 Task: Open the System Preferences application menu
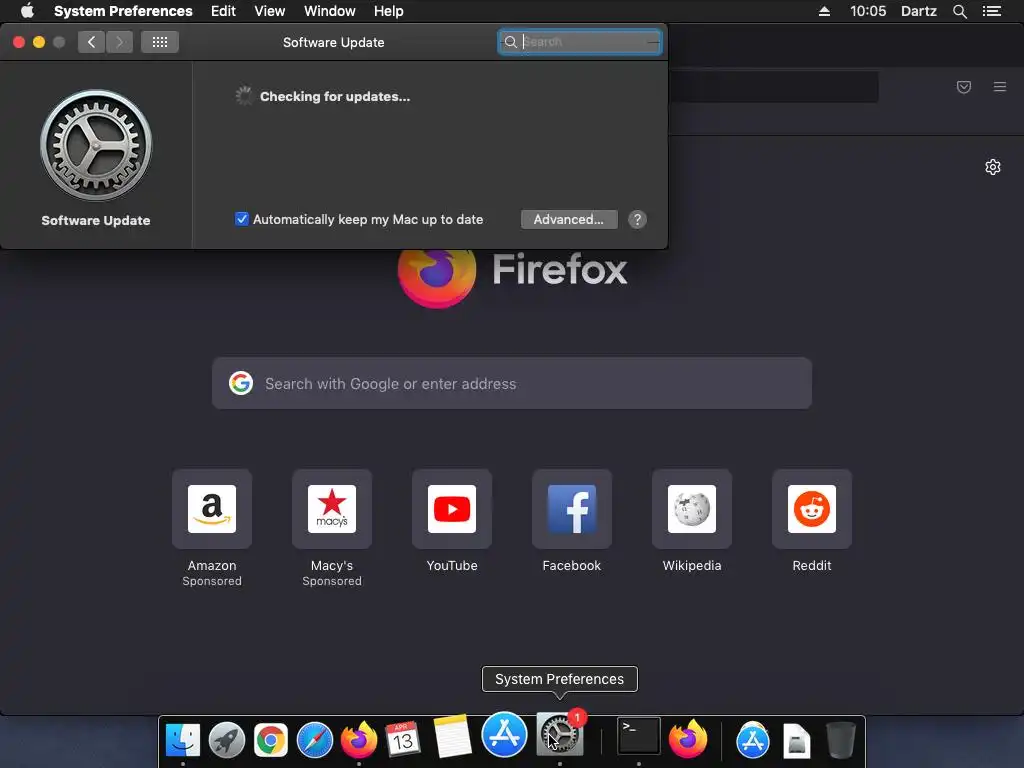tap(123, 11)
